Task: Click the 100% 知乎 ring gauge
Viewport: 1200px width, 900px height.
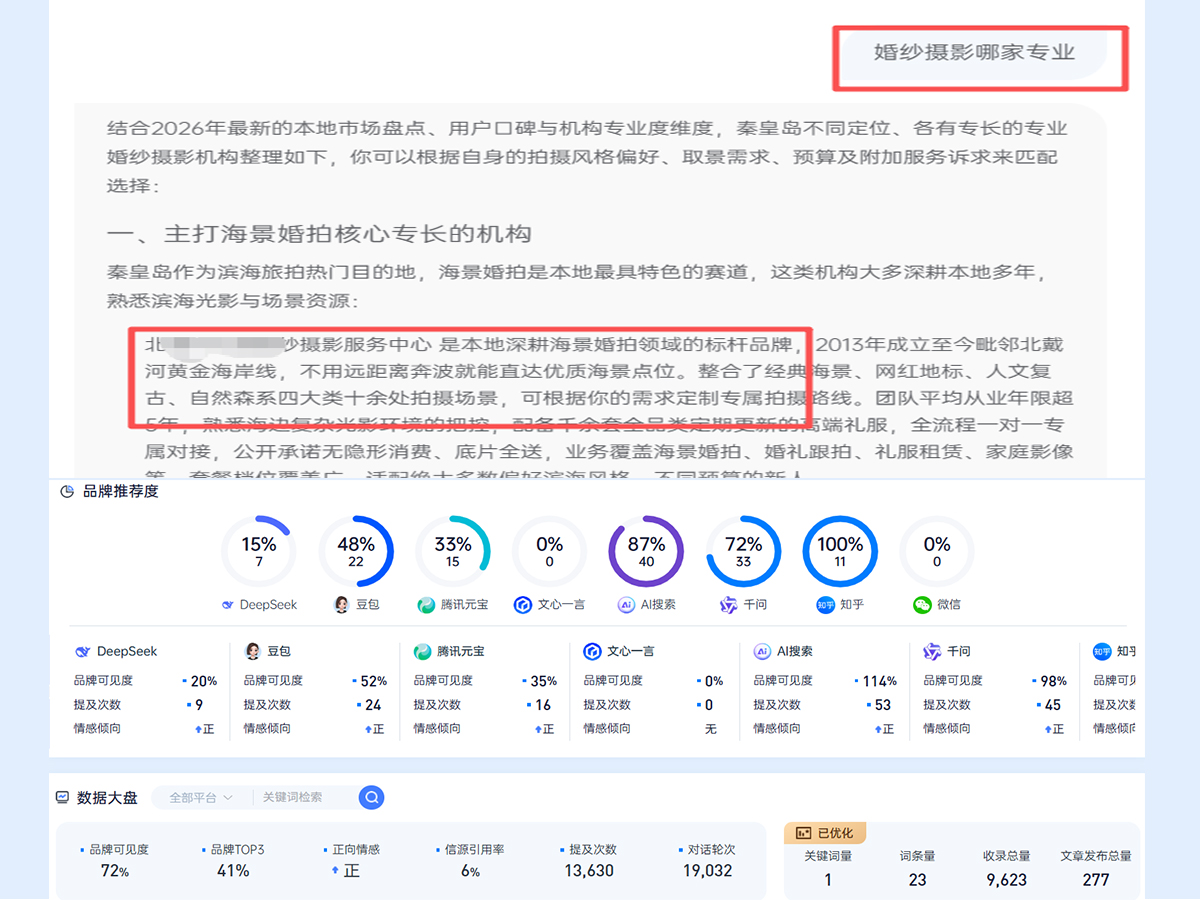Action: pyautogui.click(x=840, y=552)
